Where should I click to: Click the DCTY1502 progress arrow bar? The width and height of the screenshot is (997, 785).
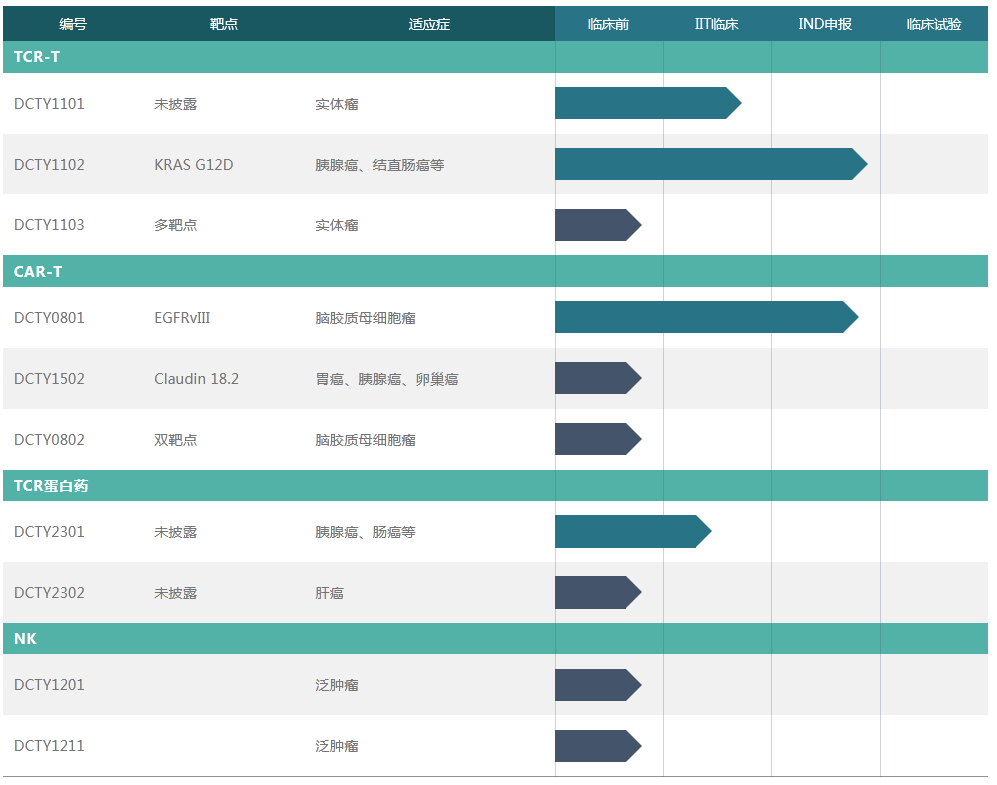pyautogui.click(x=598, y=378)
